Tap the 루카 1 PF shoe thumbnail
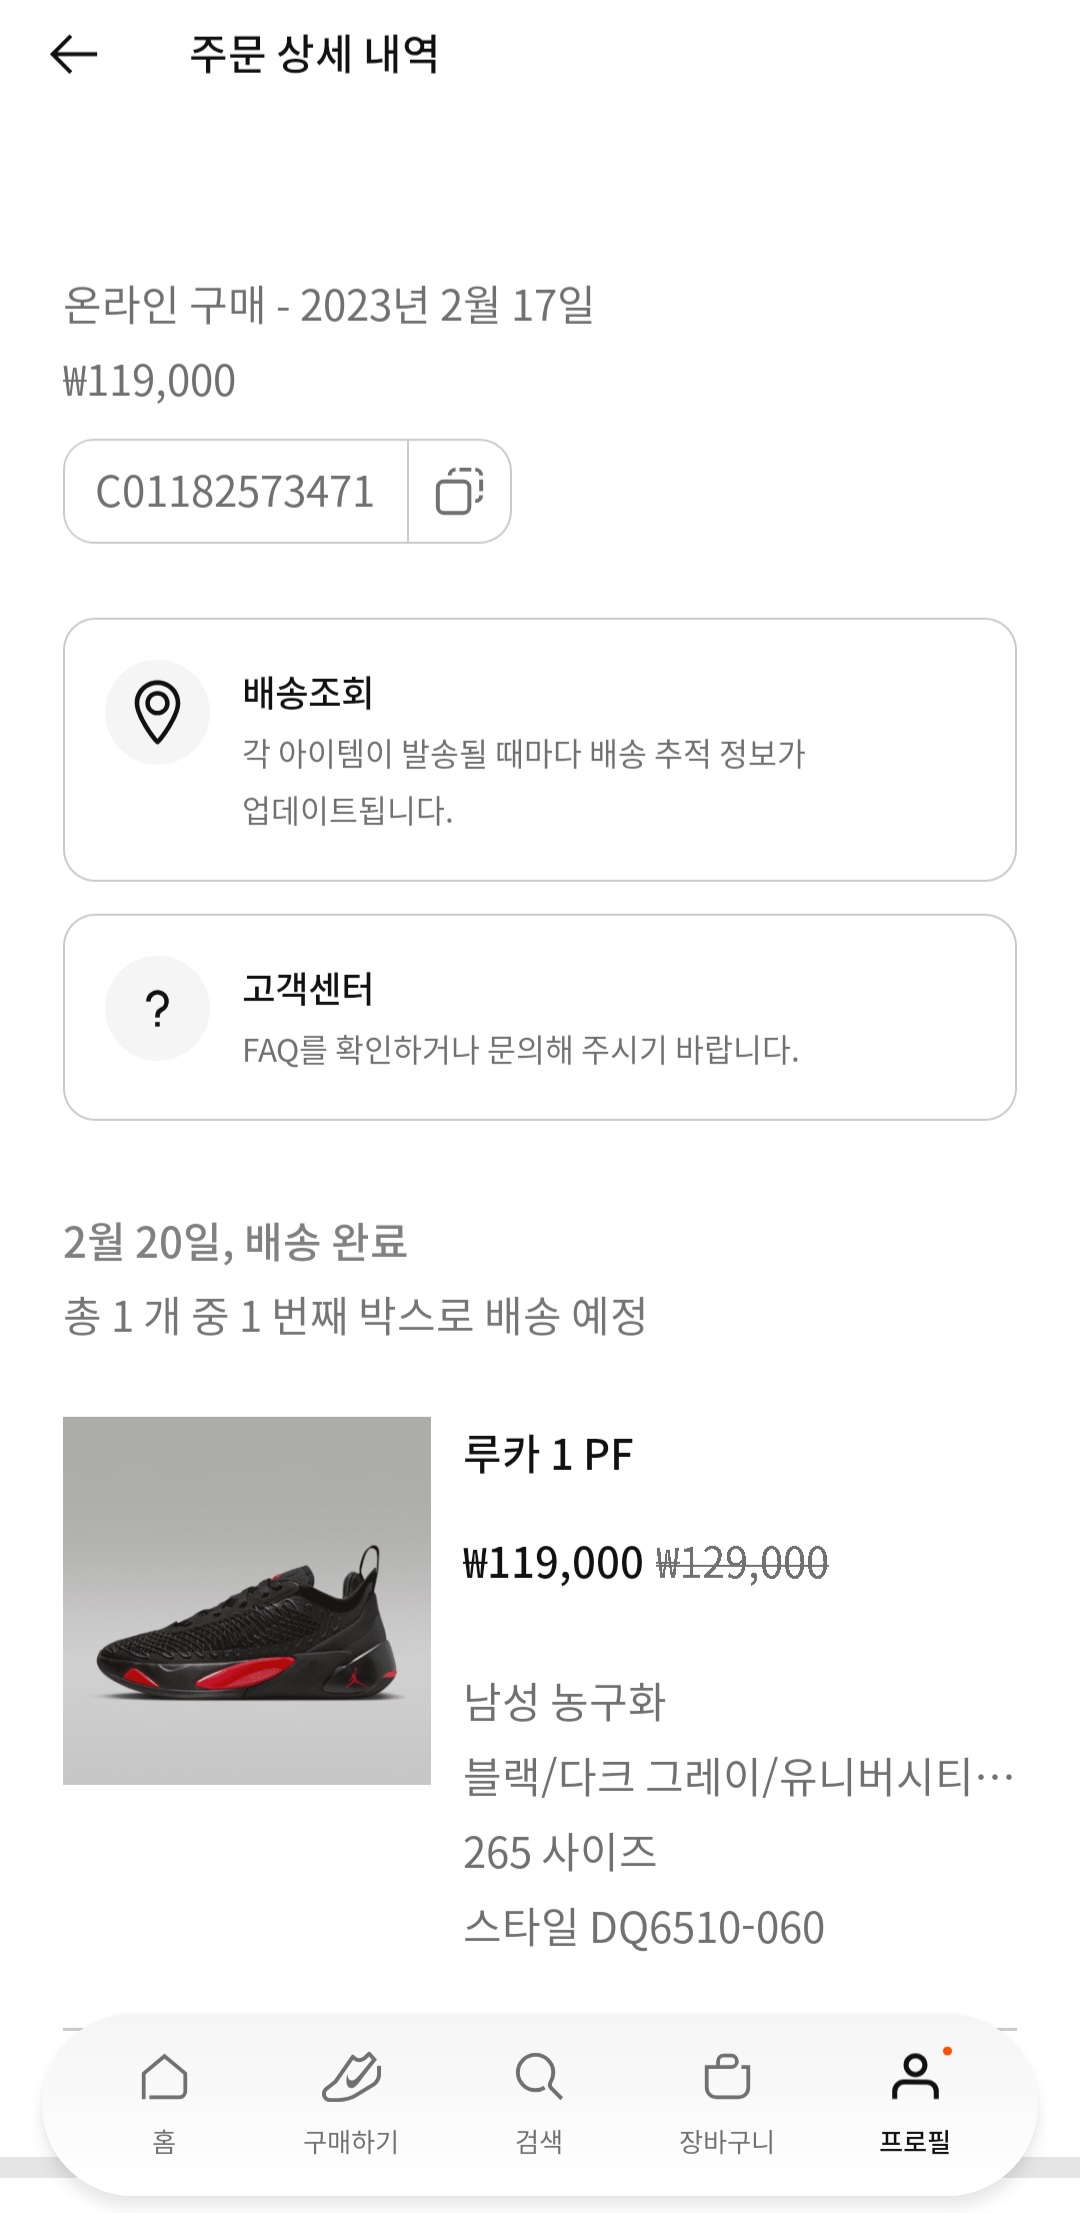This screenshot has width=1080, height=2213. pyautogui.click(x=247, y=1600)
